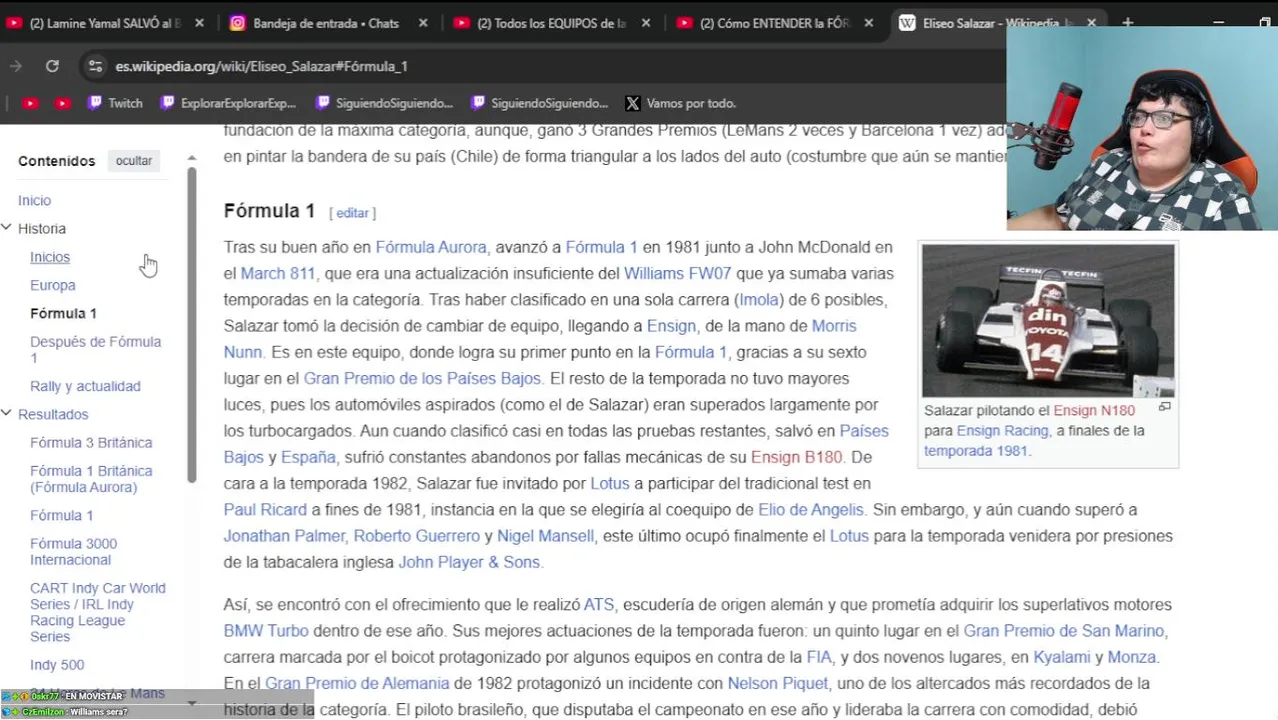Open Ensign N180 link in caption

pos(1094,410)
